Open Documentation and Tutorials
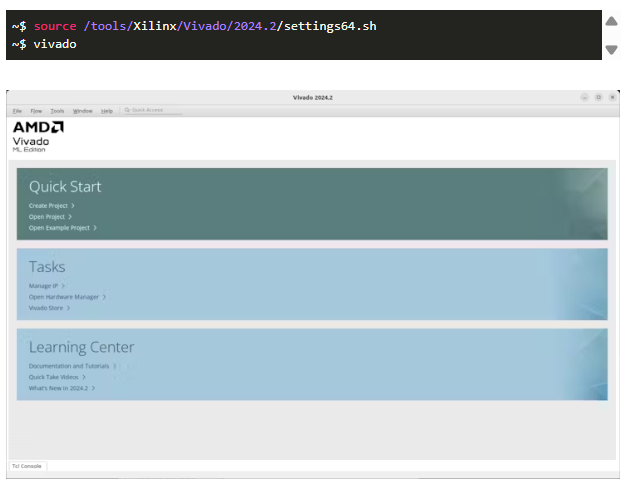The width and height of the screenshot is (626, 484). click(x=69, y=366)
